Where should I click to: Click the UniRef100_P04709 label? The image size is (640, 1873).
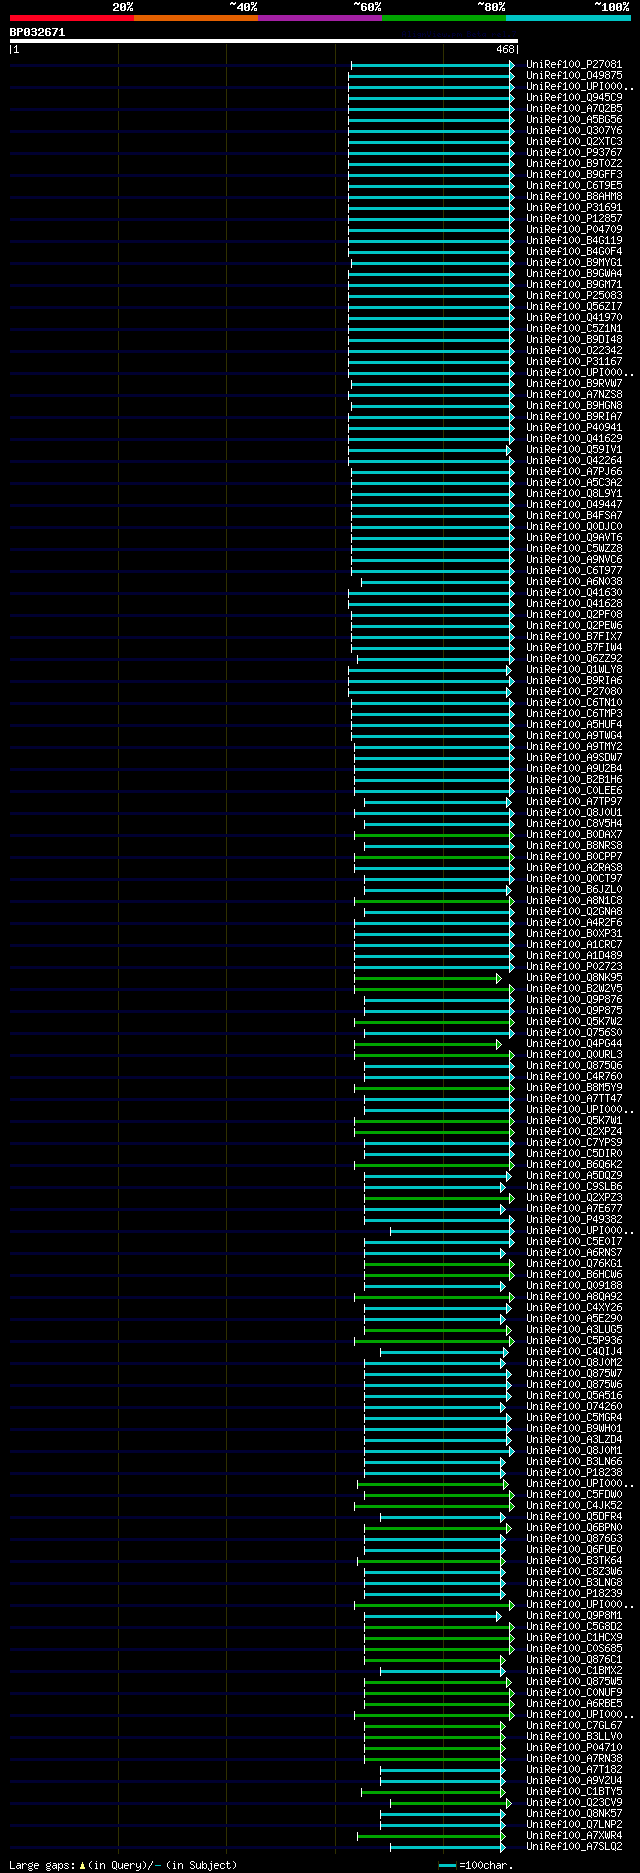[574, 230]
